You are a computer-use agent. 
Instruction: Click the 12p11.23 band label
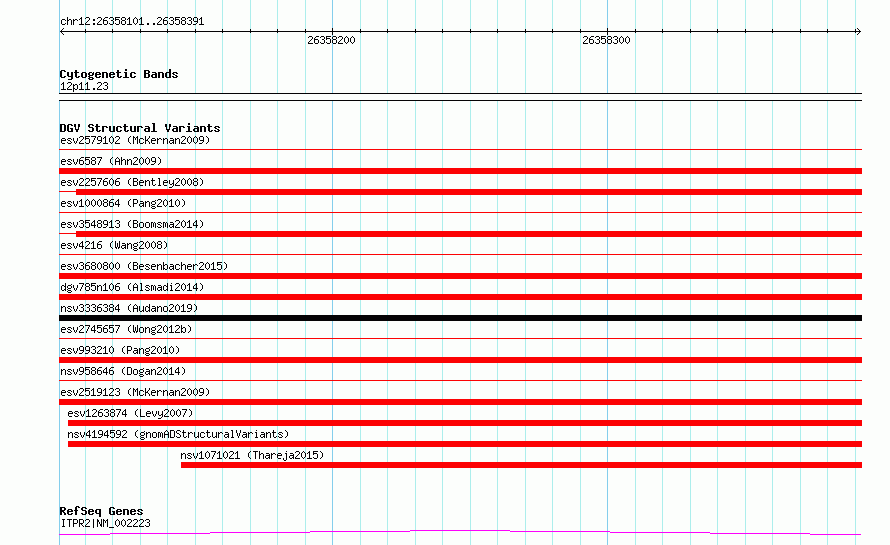tap(84, 86)
